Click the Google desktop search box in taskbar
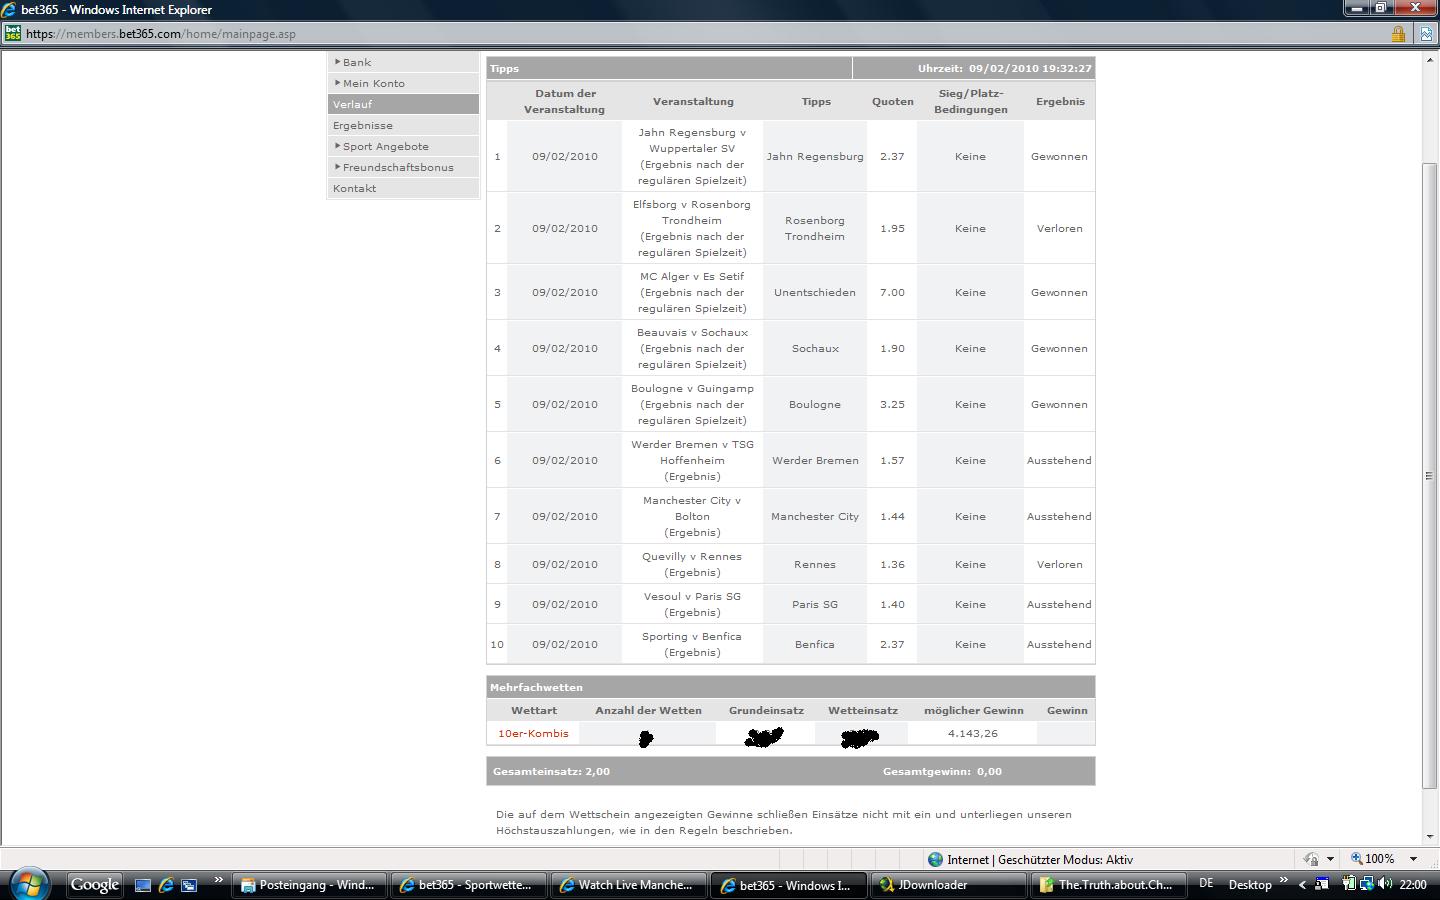This screenshot has height=900, width=1440. (x=95, y=885)
